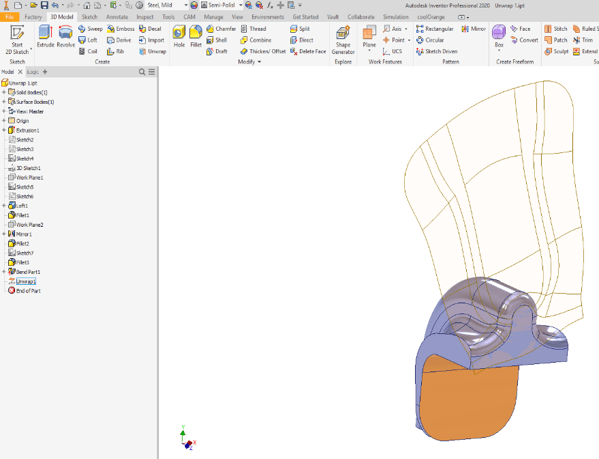The image size is (599, 459).
Task: Select the Hole tool
Action: [x=179, y=37]
